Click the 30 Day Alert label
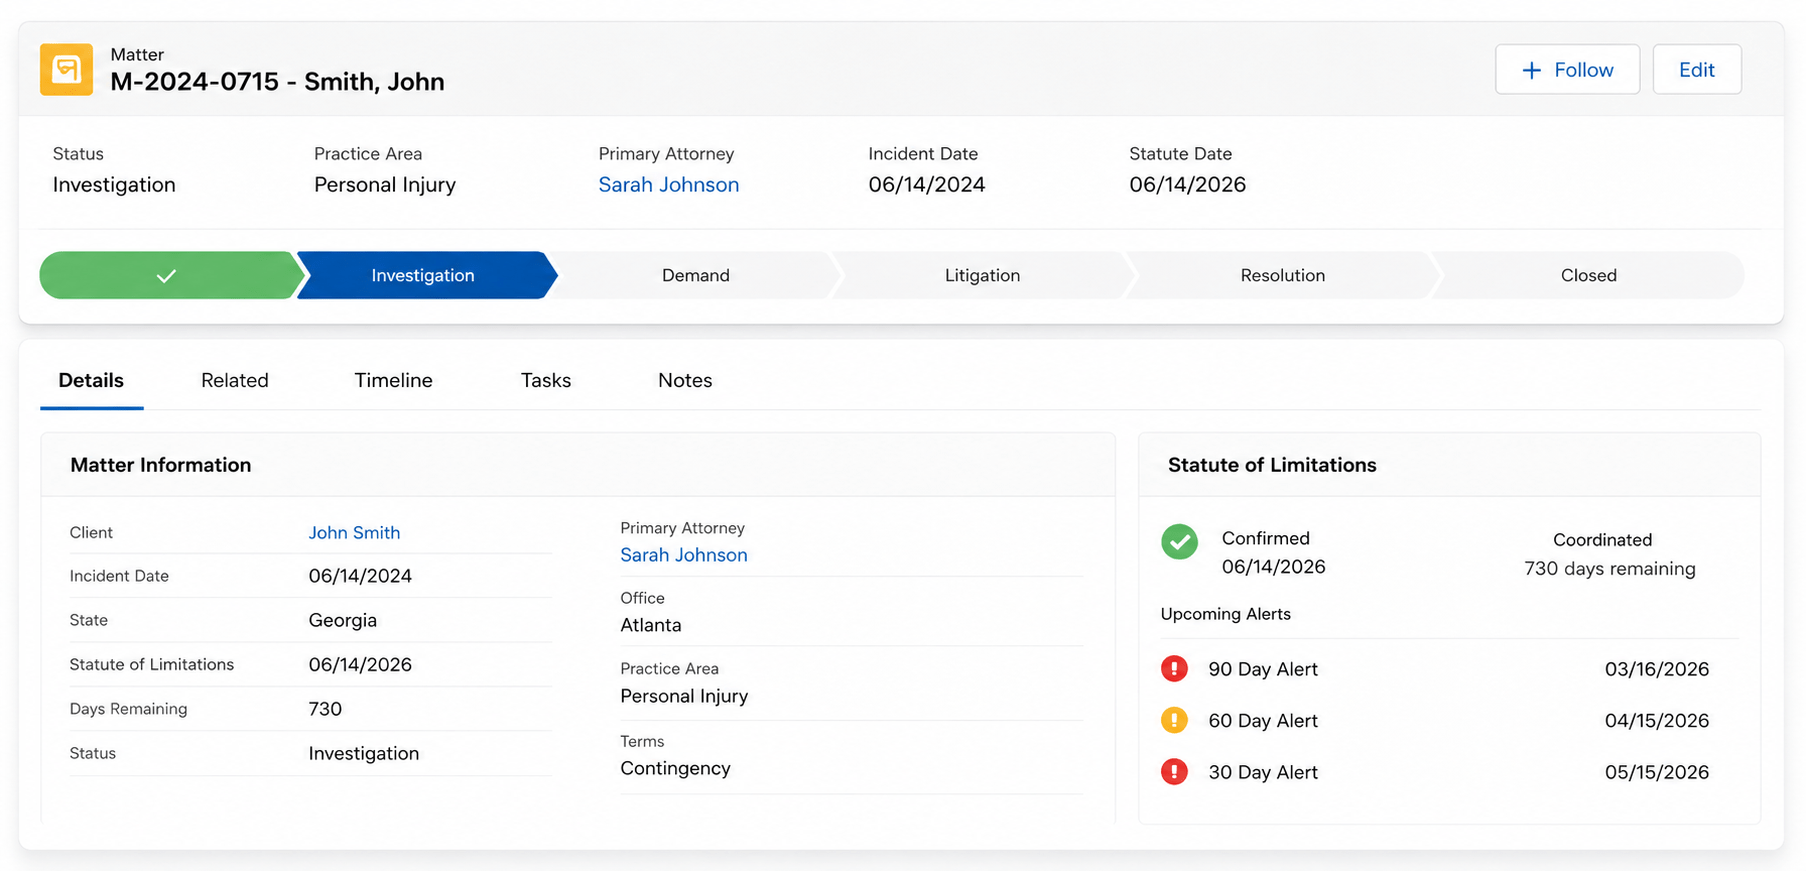Screen dimensions: 1806x871 pyautogui.click(x=1263, y=772)
